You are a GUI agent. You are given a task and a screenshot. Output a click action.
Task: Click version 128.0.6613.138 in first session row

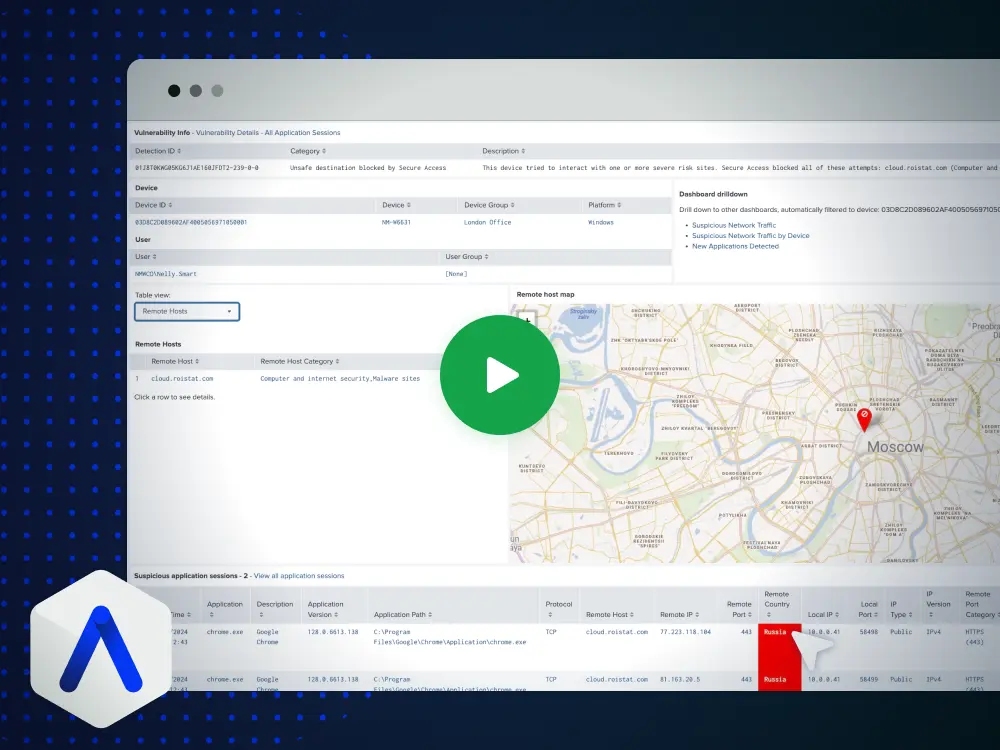333,632
